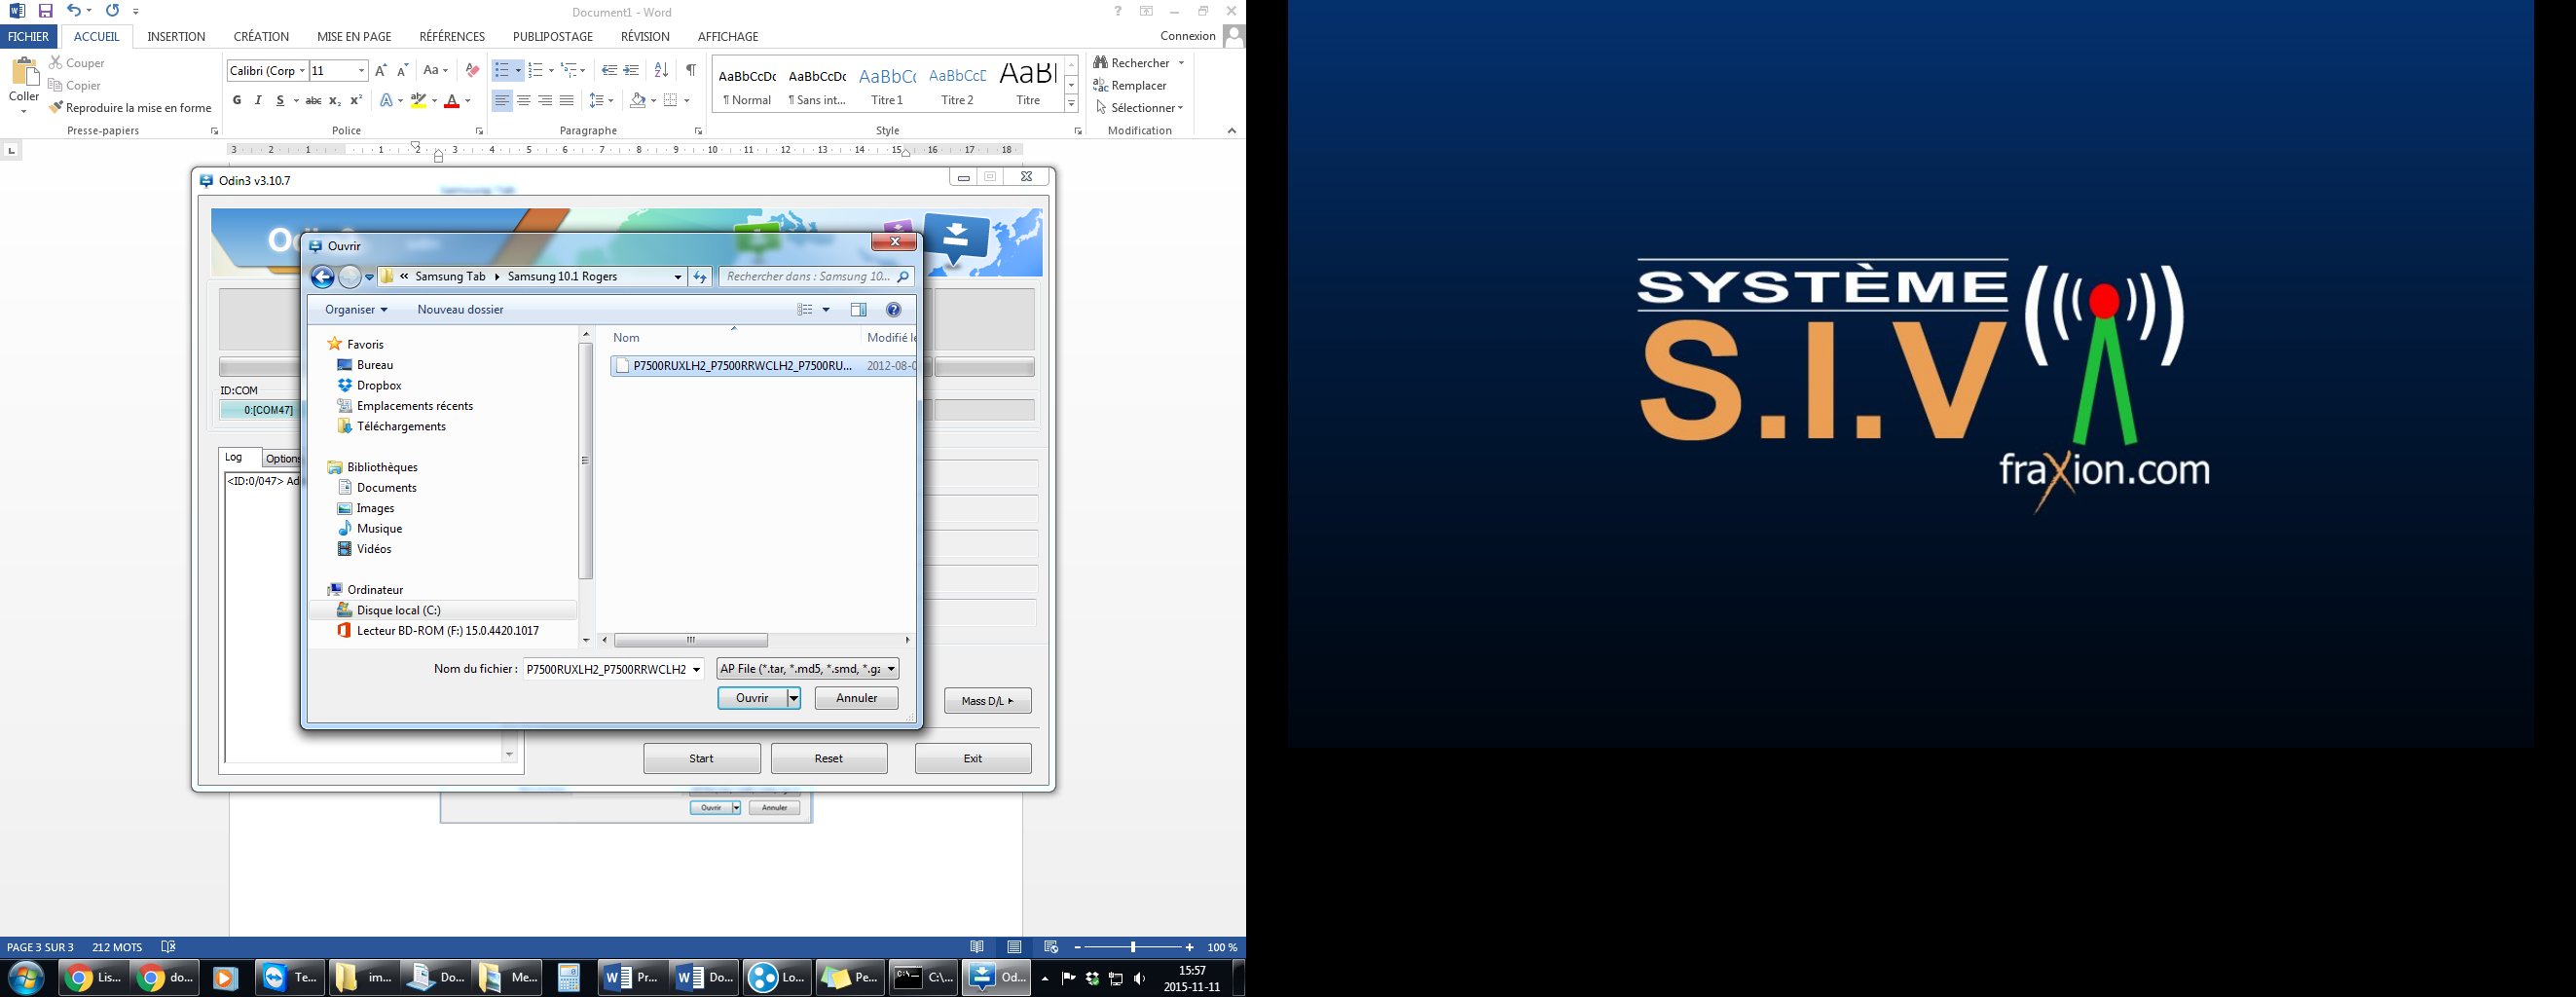This screenshot has width=2576, height=997.
Task: Click the back arrow in Ouvrir dialog
Action: [322, 277]
